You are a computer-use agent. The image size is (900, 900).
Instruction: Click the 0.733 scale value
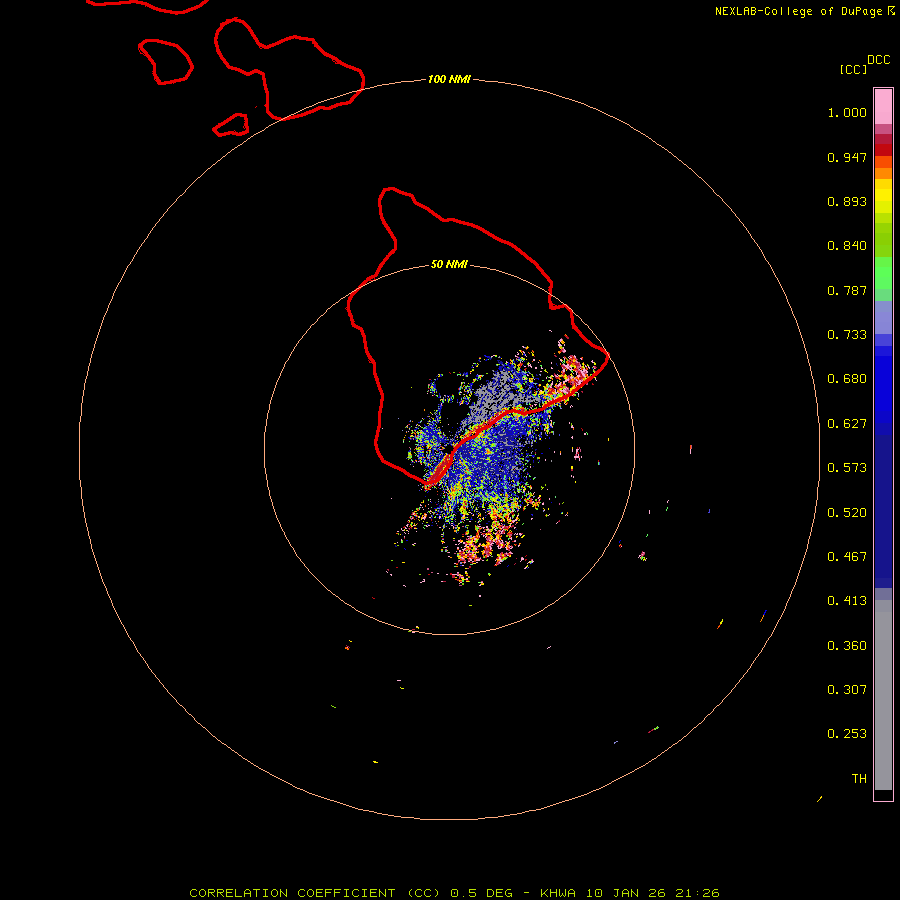(847, 335)
